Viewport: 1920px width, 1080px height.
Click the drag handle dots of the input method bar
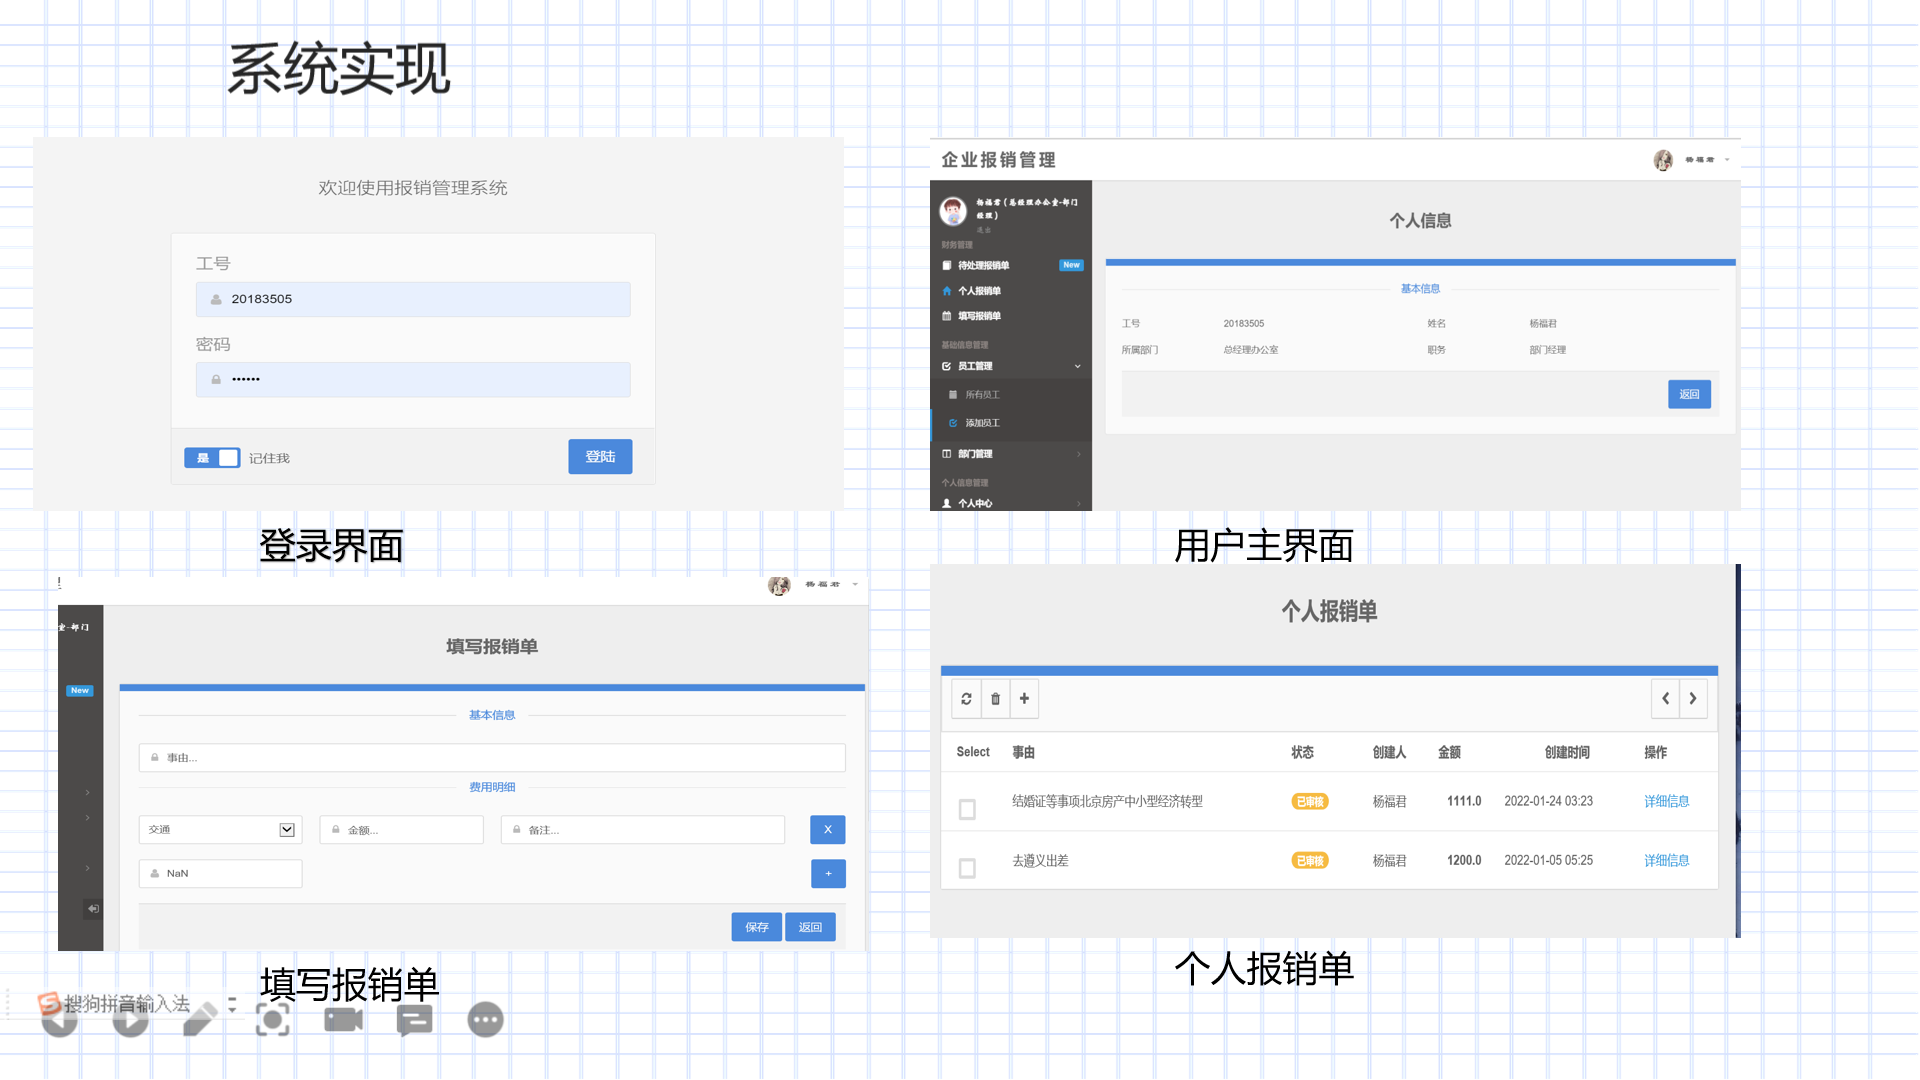[8, 1003]
